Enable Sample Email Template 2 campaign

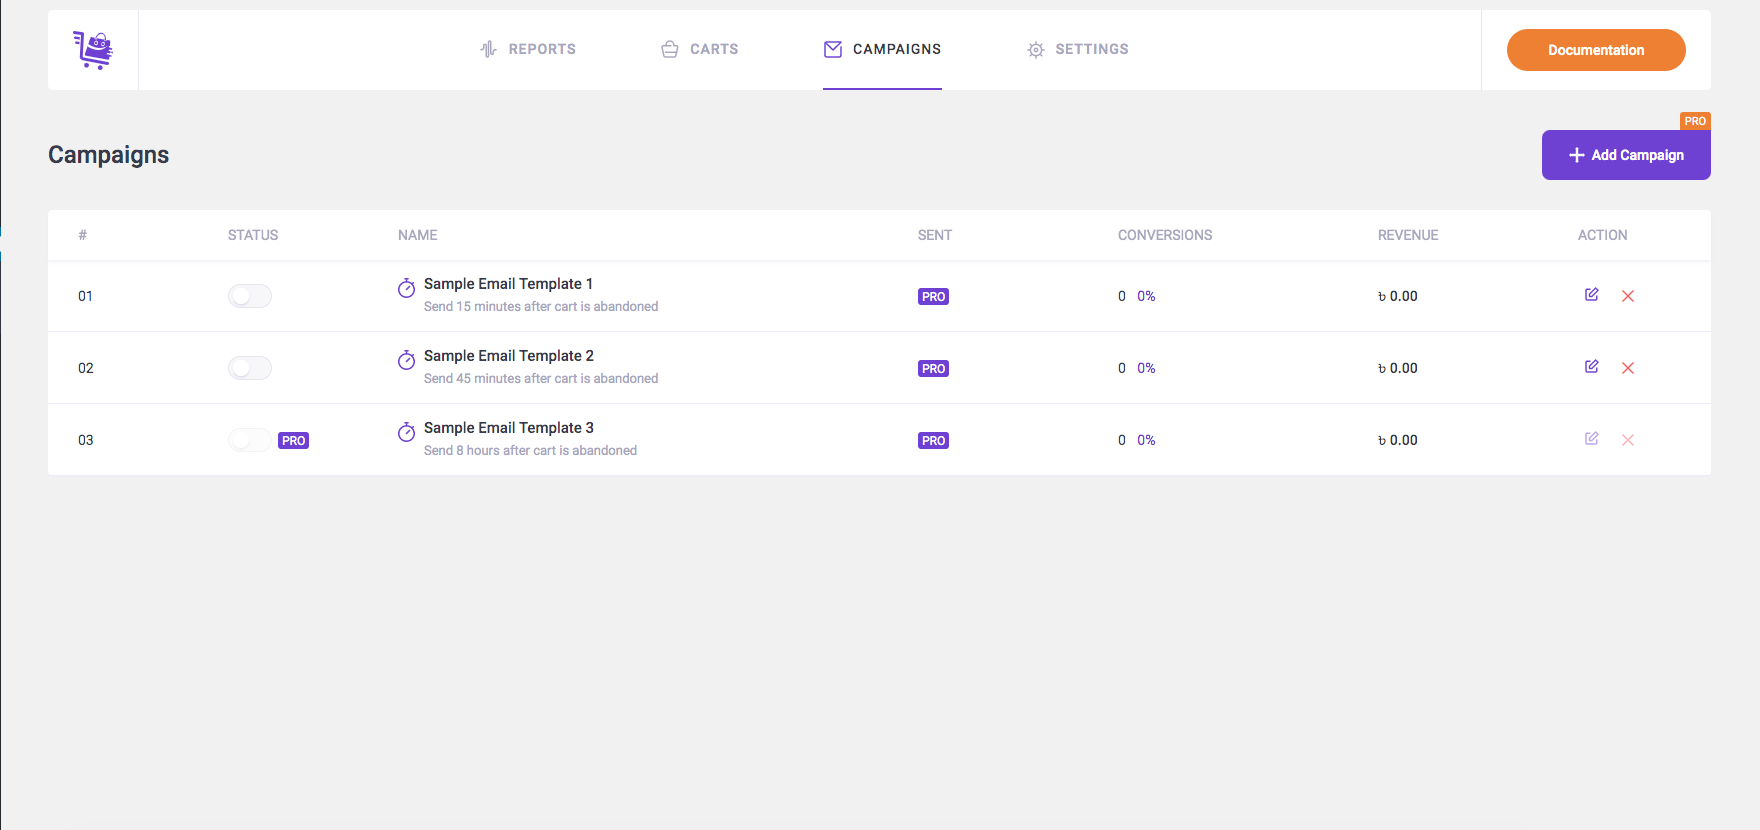pyautogui.click(x=250, y=368)
